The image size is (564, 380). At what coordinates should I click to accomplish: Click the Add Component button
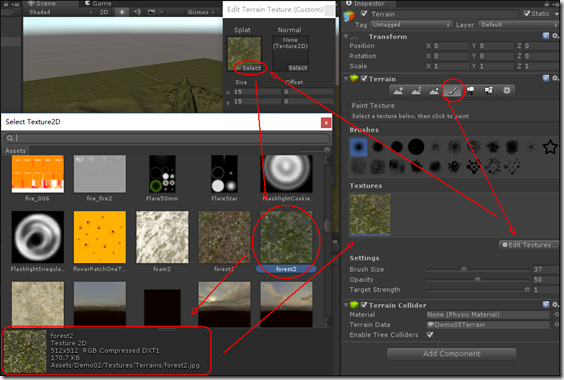[451, 354]
